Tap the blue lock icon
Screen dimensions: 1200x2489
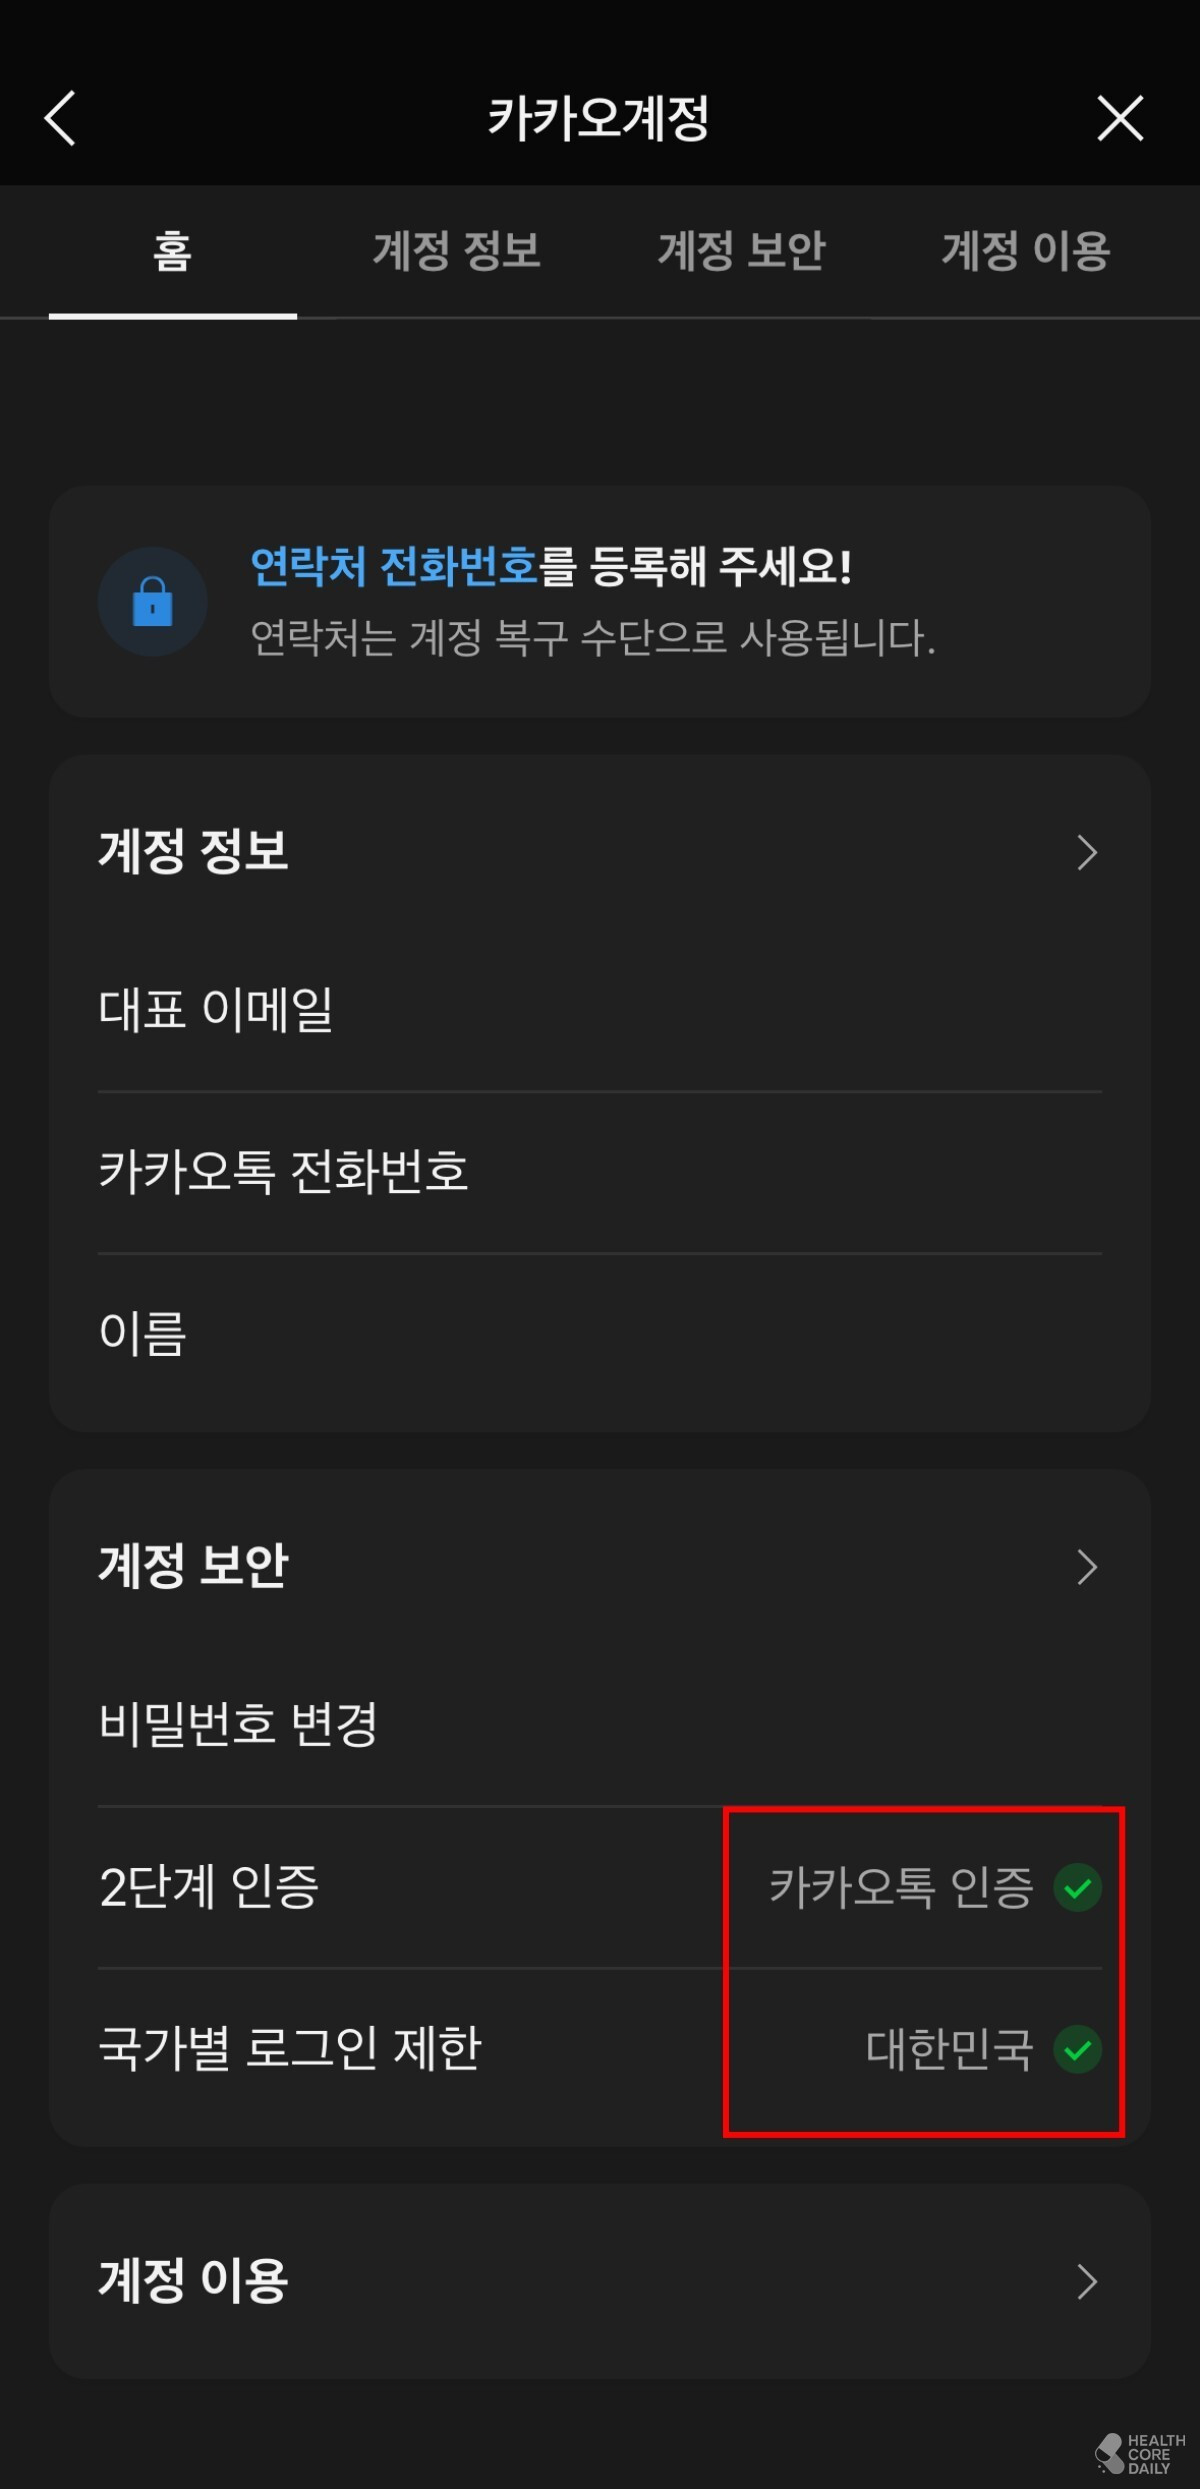tap(152, 601)
